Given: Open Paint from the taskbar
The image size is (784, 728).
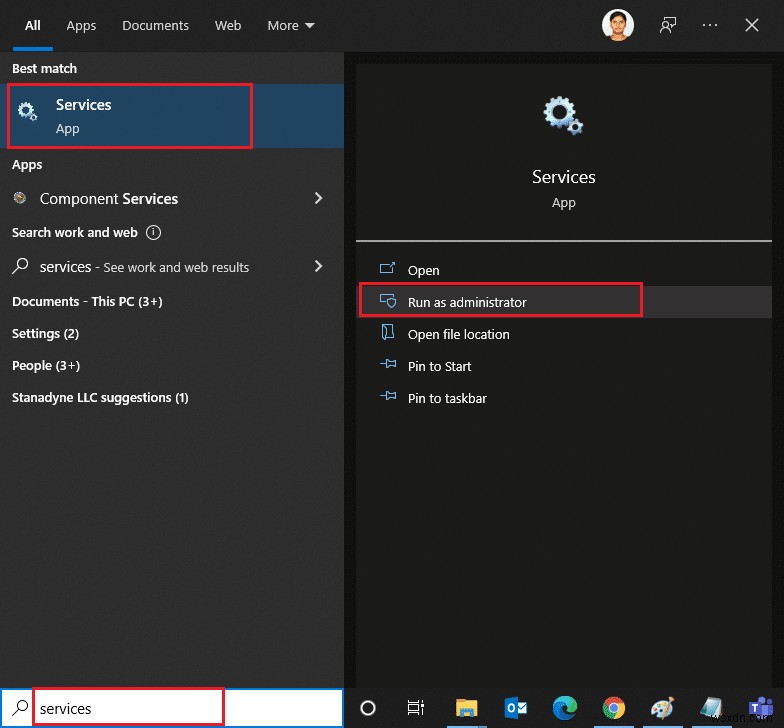Looking at the screenshot, I should point(663,708).
